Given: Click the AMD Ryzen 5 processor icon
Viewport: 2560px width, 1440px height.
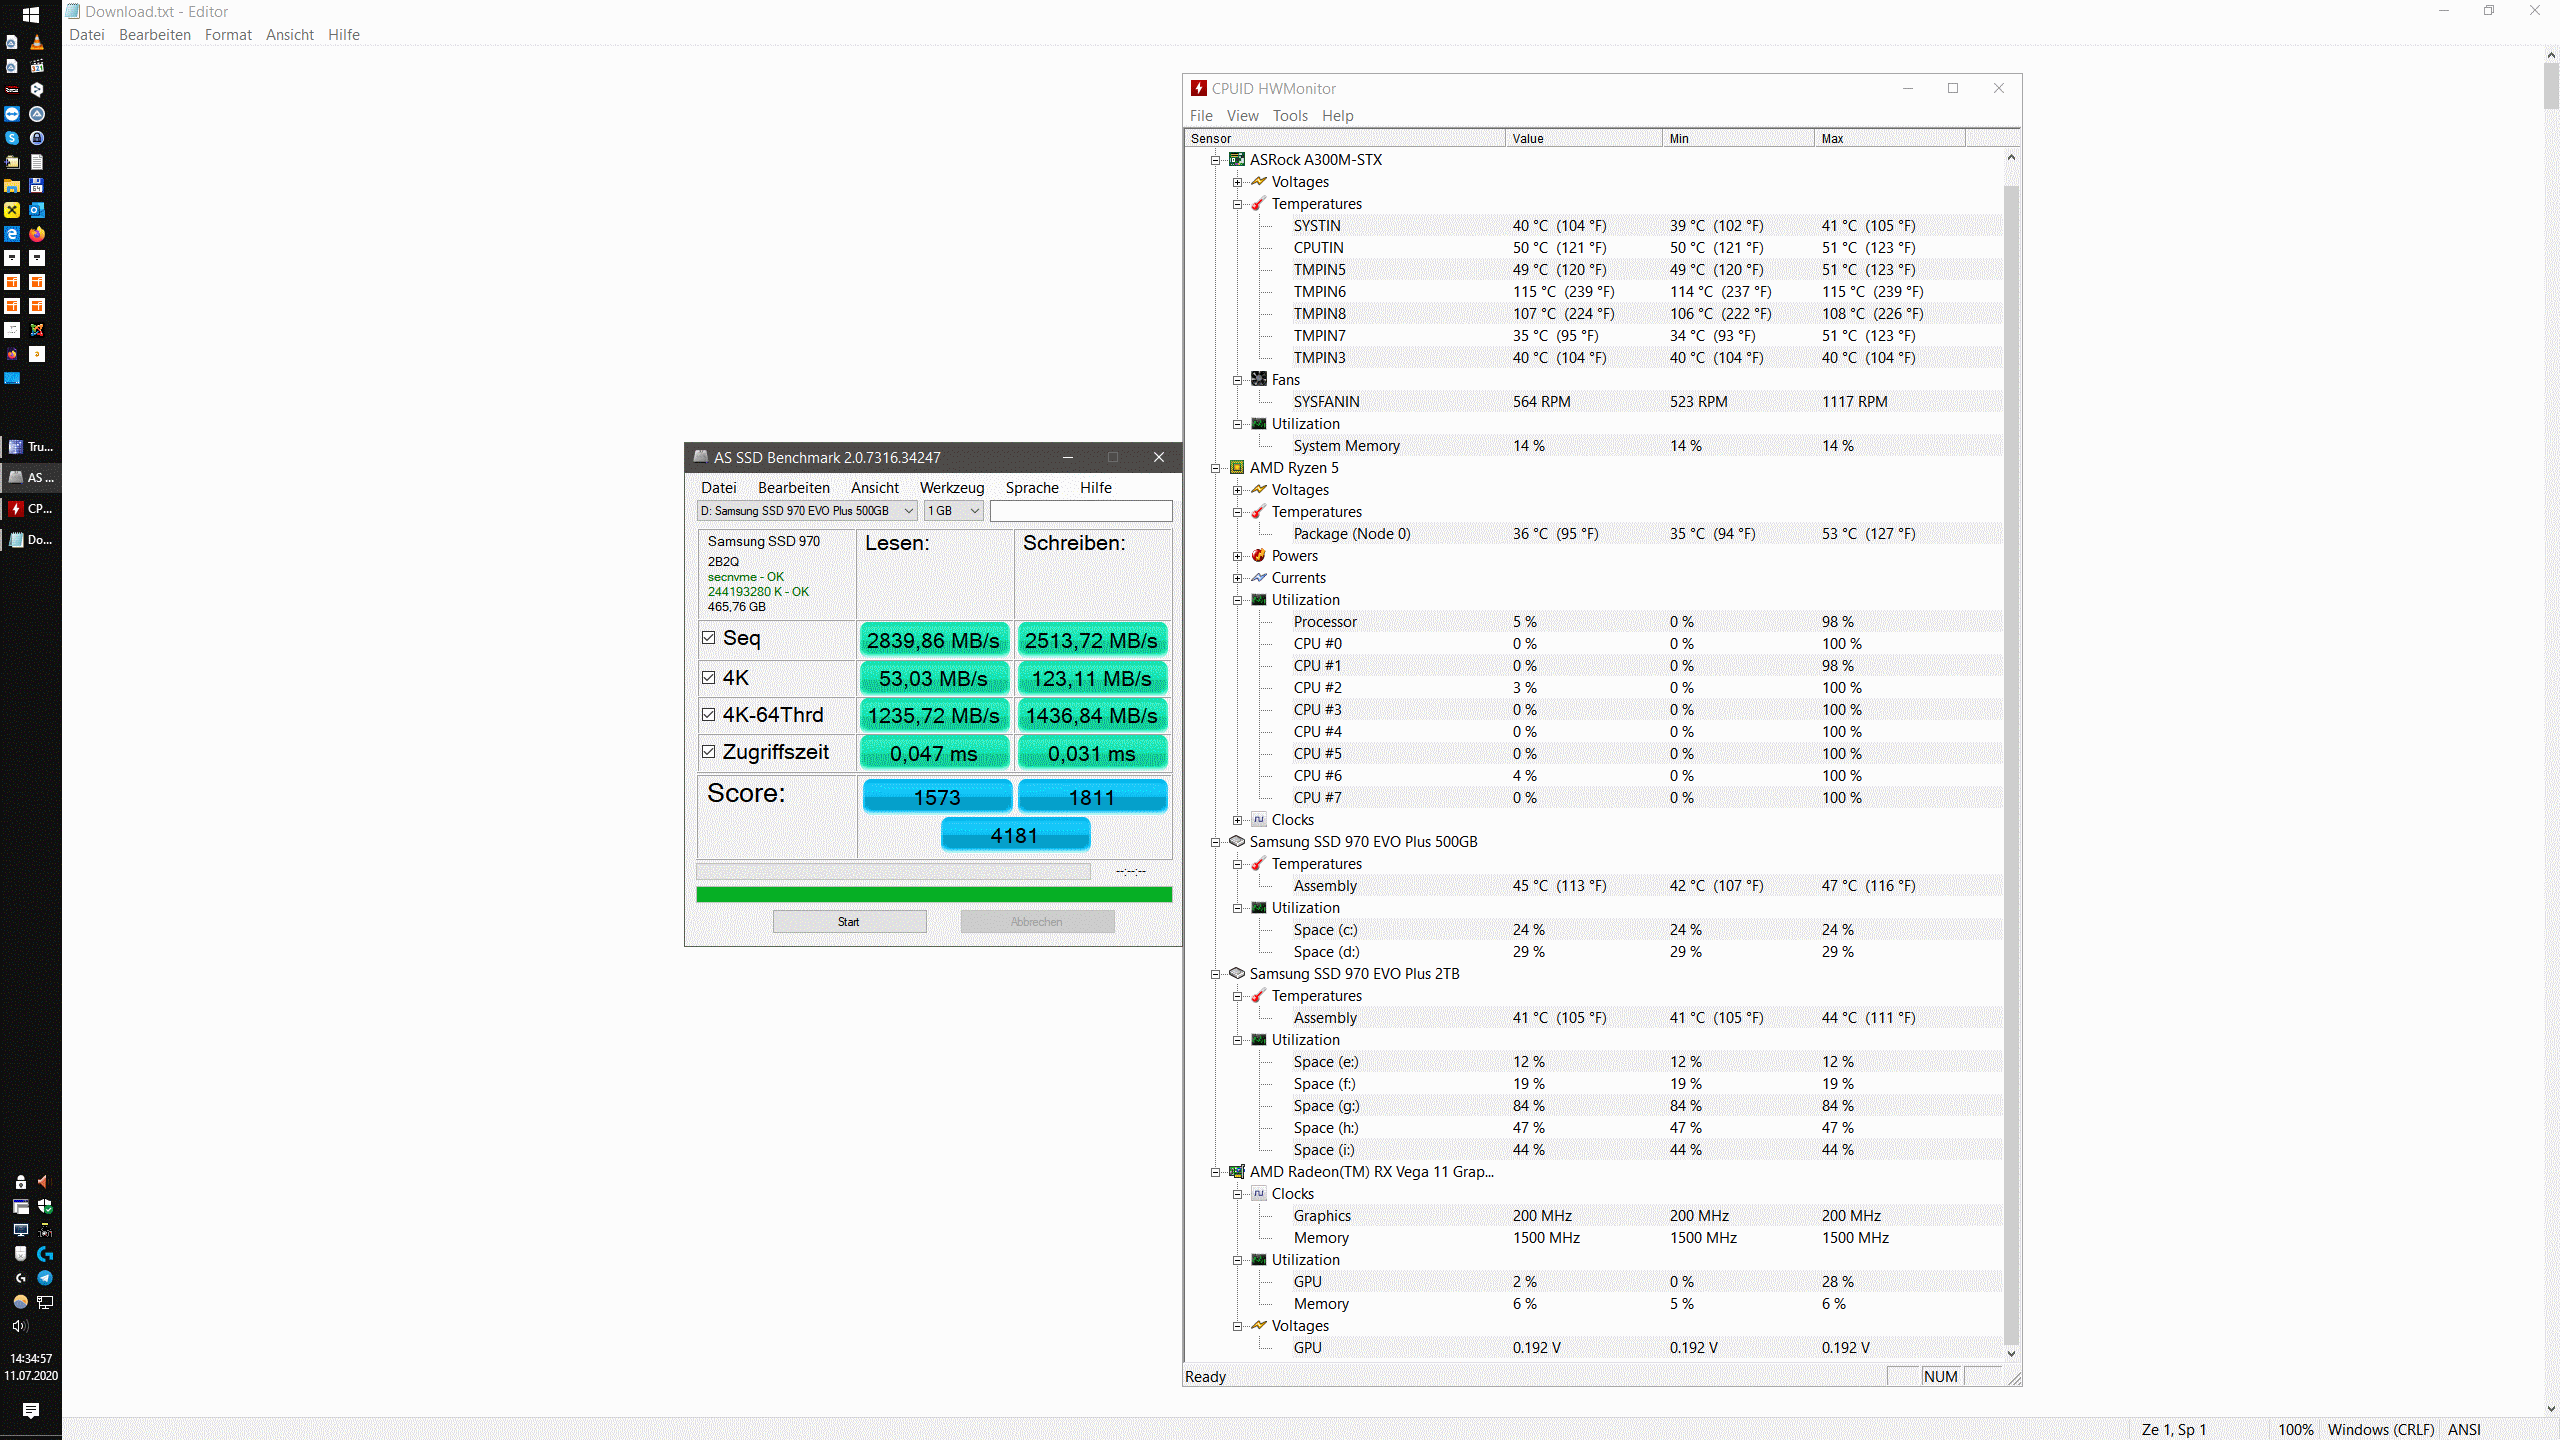Looking at the screenshot, I should pyautogui.click(x=1237, y=468).
